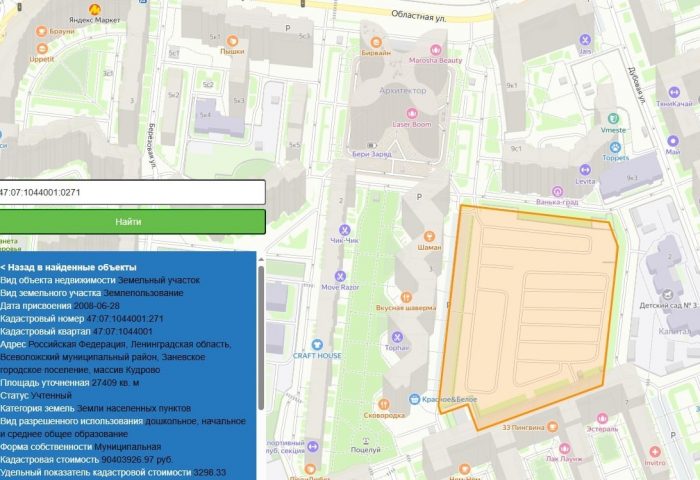The image size is (700, 480).
Task: Click the Levita studio icon
Action: pyautogui.click(x=586, y=170)
